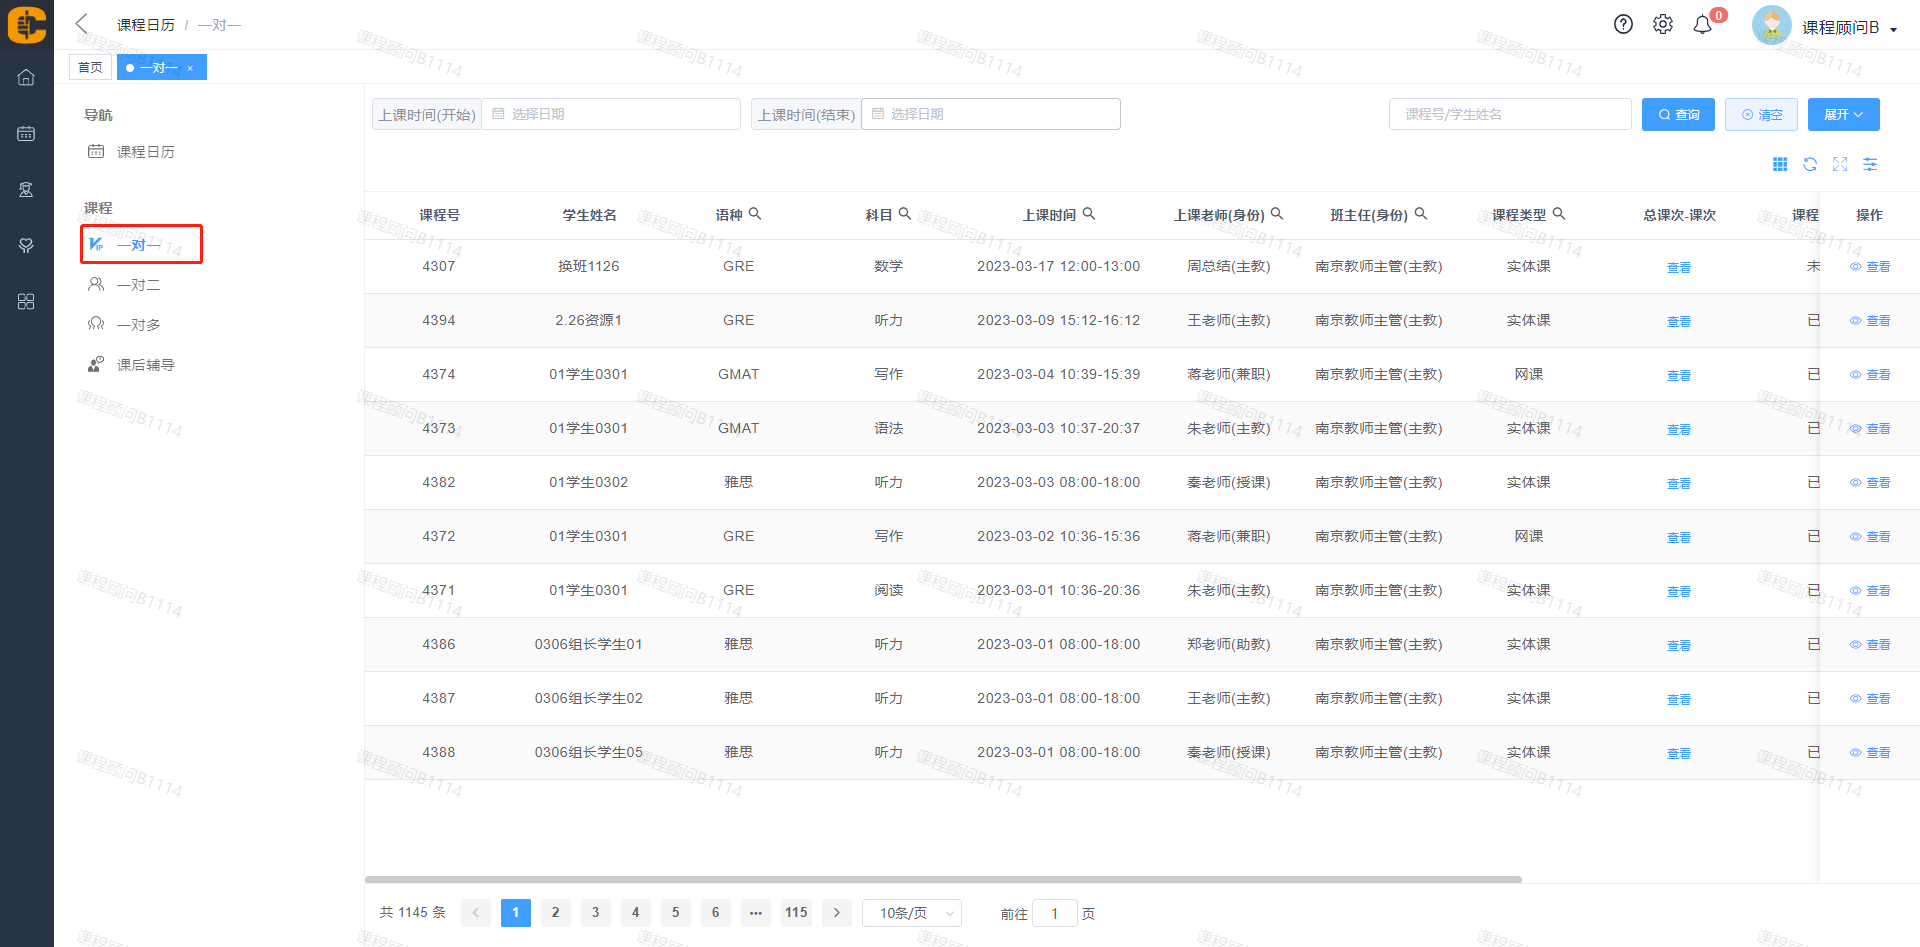The image size is (1920, 947).
Task: Click the home icon in left sidebar
Action: (26, 77)
